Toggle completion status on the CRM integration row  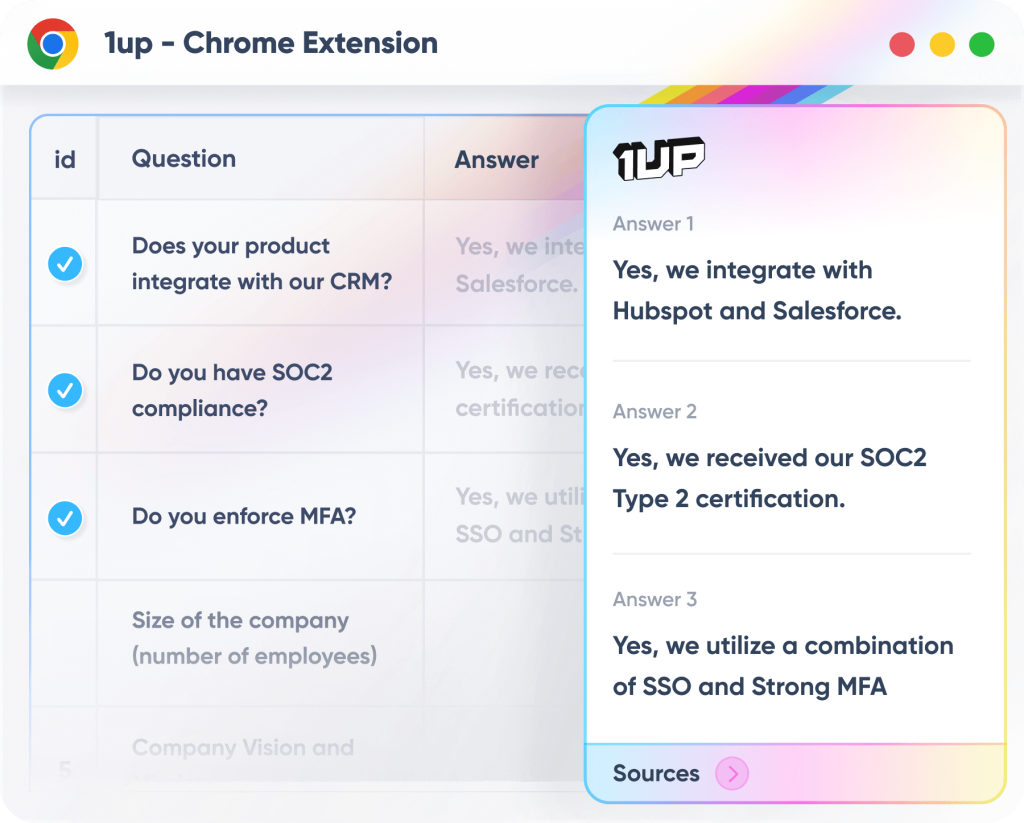click(x=64, y=263)
